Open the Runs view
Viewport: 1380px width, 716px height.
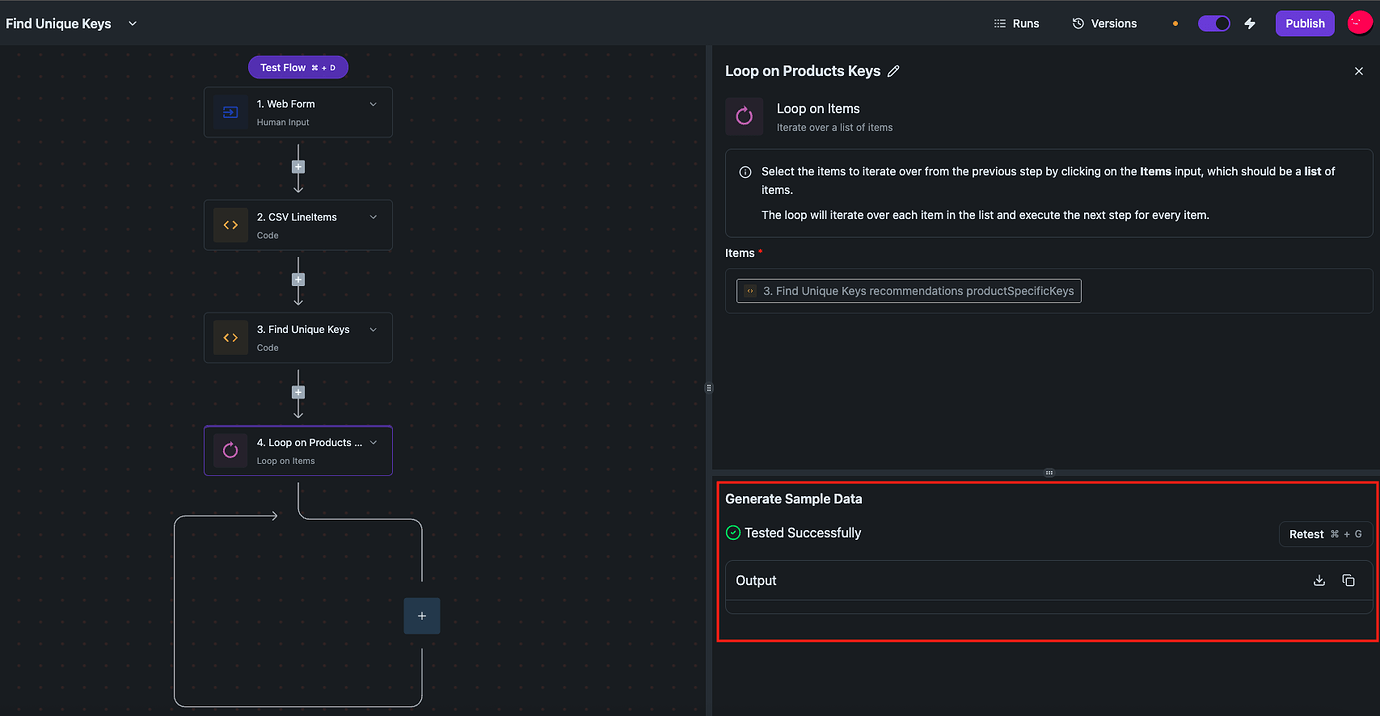(1016, 23)
